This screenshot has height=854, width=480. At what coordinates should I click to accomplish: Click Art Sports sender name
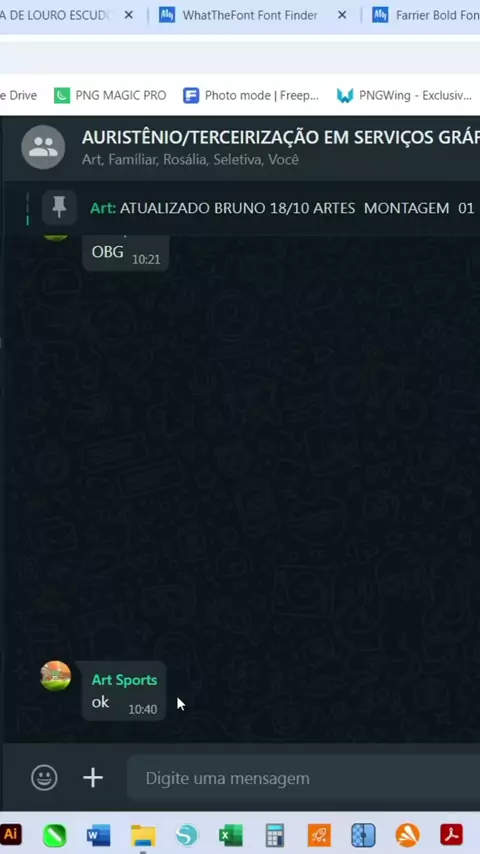[x=124, y=680]
